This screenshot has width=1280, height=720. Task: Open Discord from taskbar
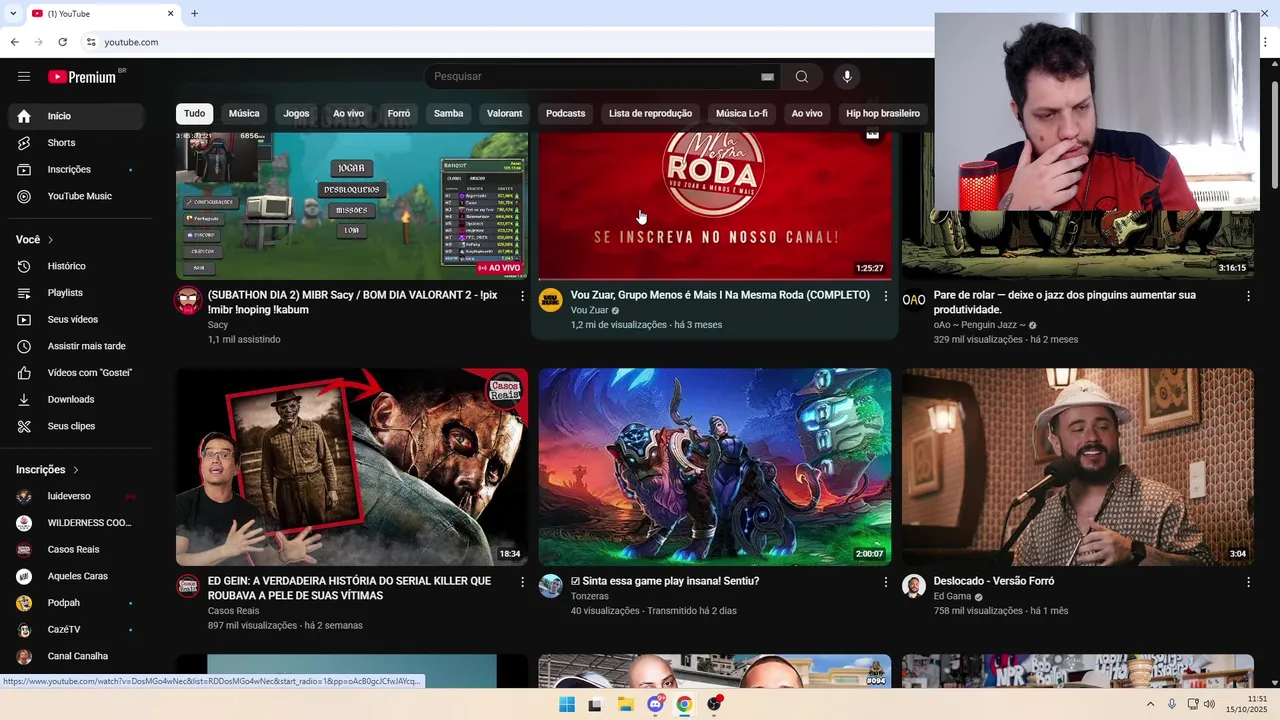655,704
